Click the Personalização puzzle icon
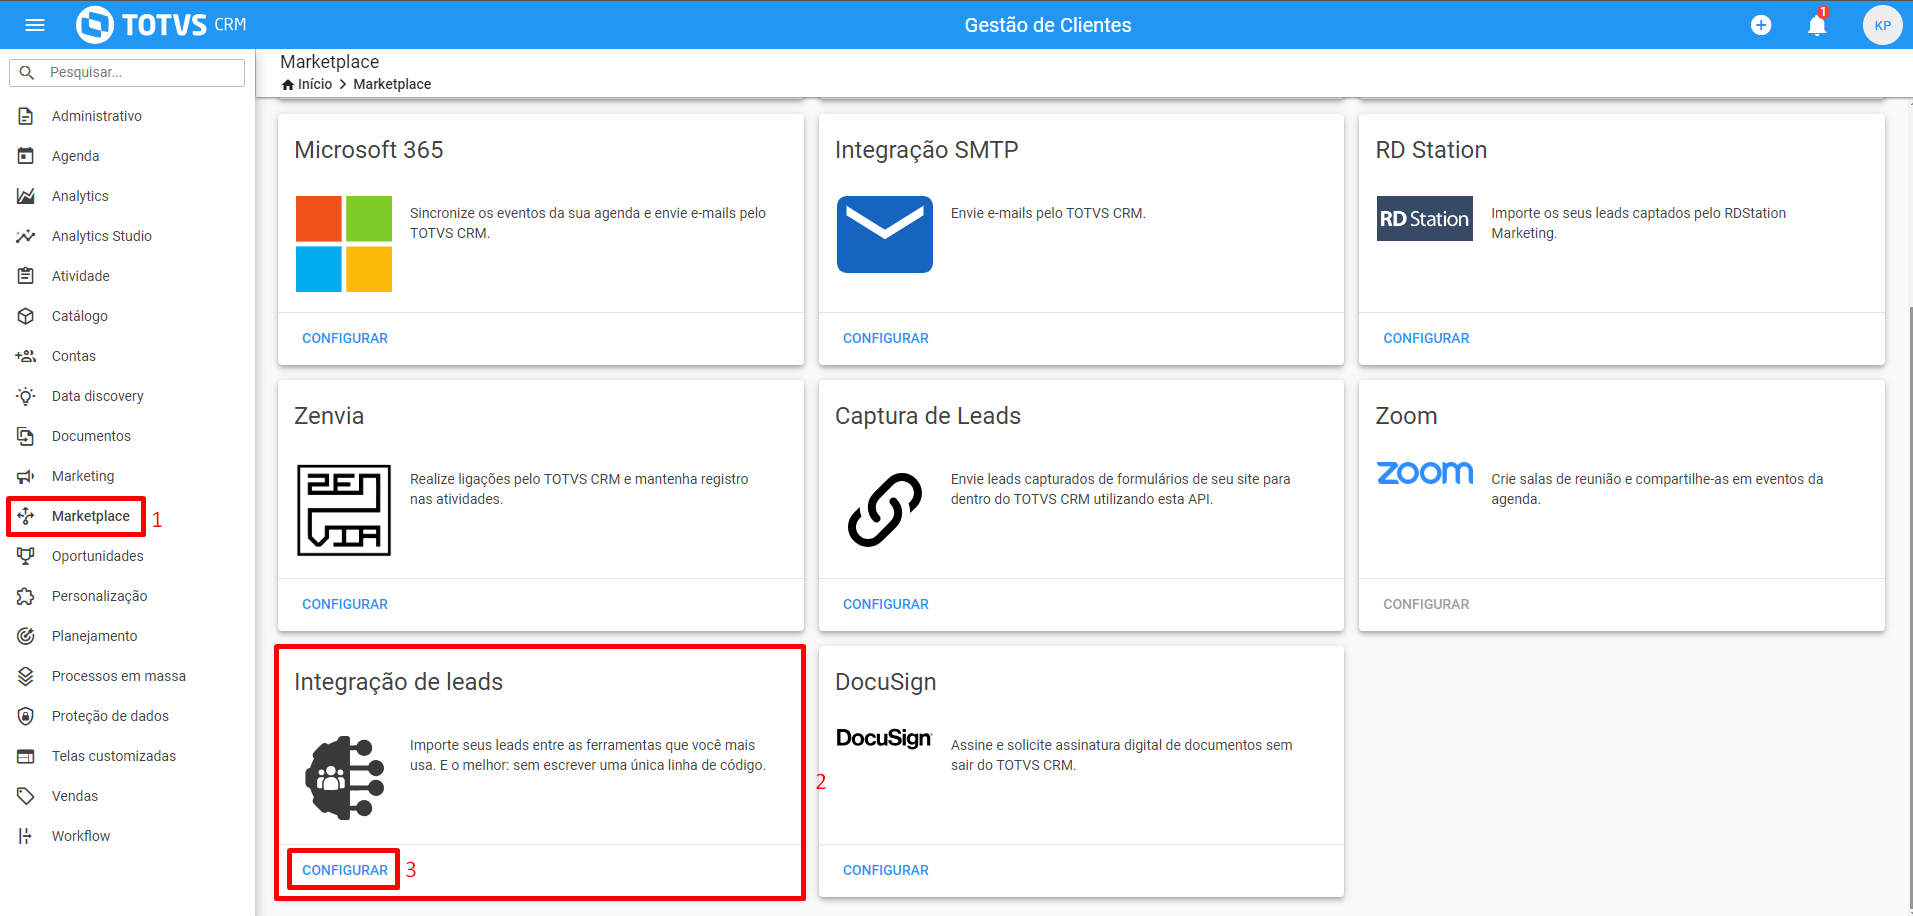Image resolution: width=1913 pixels, height=916 pixels. pos(26,596)
